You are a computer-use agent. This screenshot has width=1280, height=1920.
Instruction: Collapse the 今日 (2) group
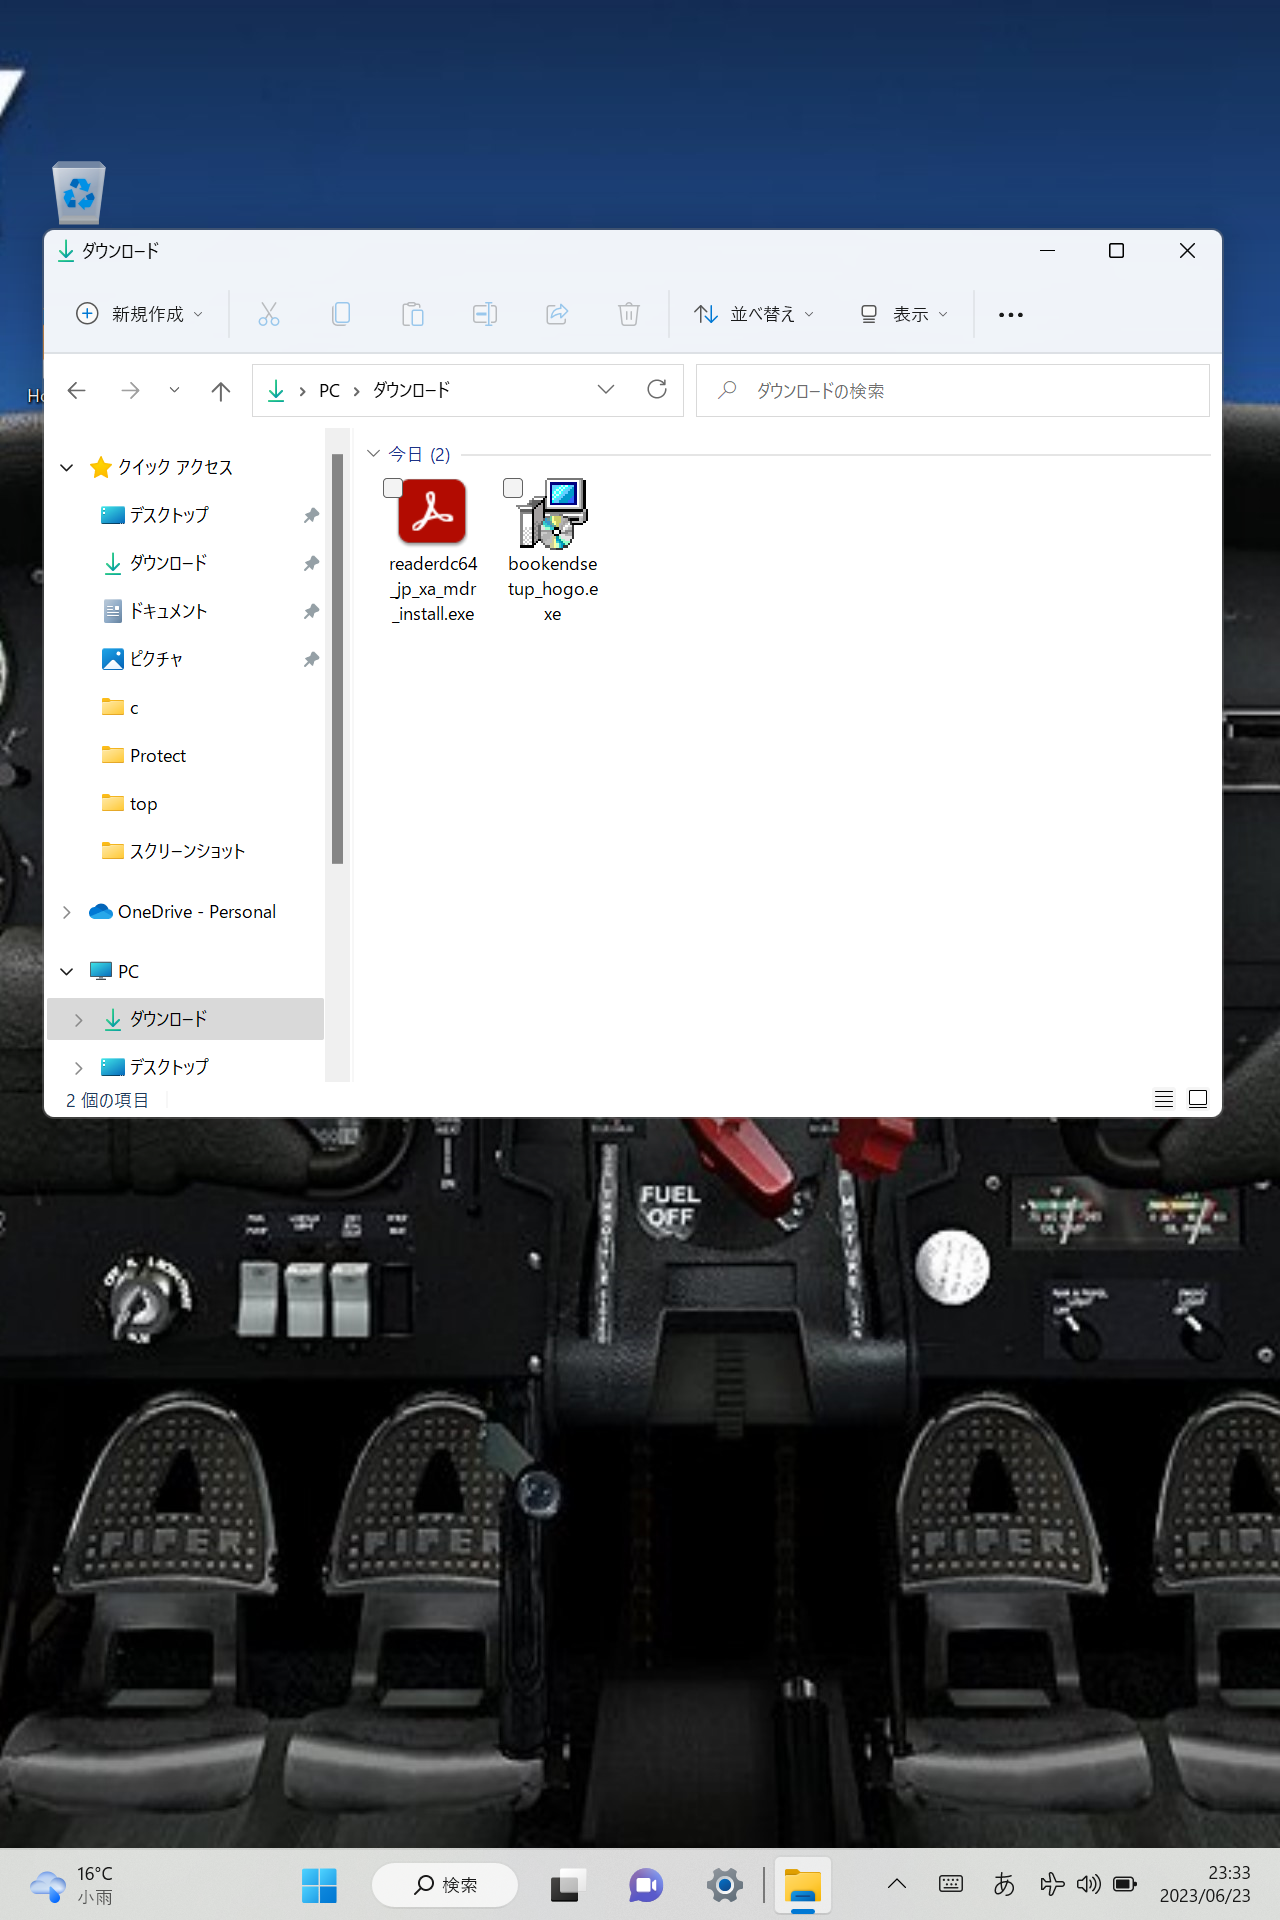373,454
